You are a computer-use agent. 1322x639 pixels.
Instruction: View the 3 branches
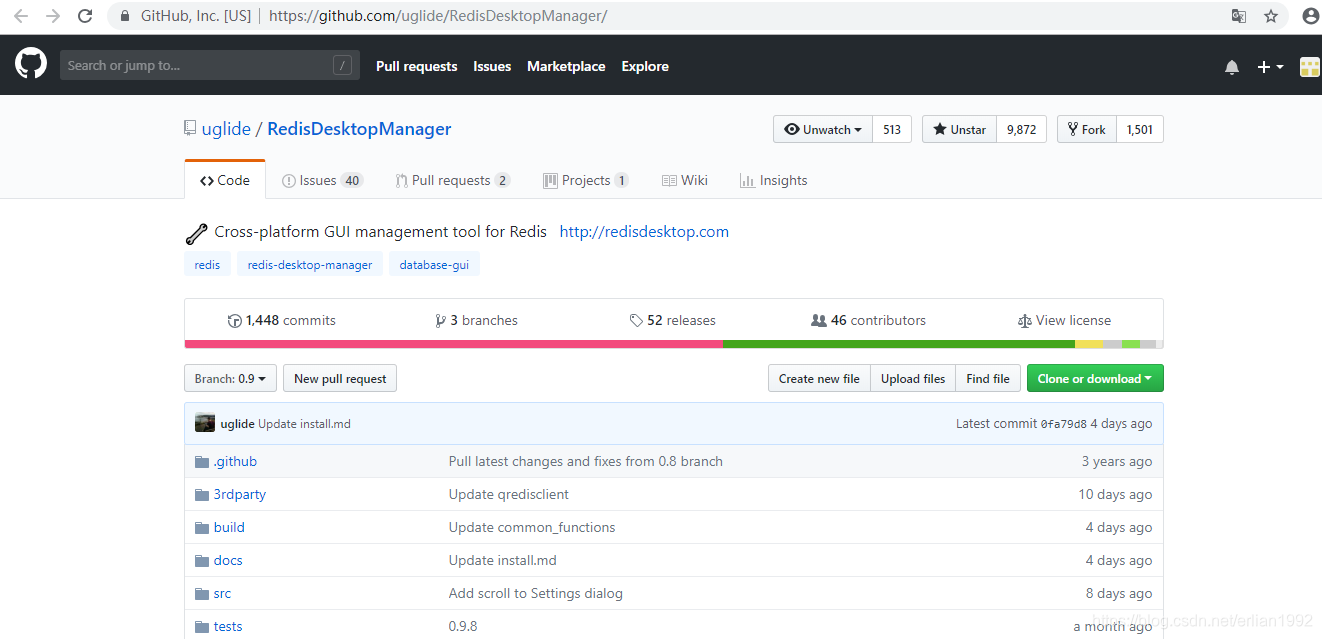[x=476, y=321]
